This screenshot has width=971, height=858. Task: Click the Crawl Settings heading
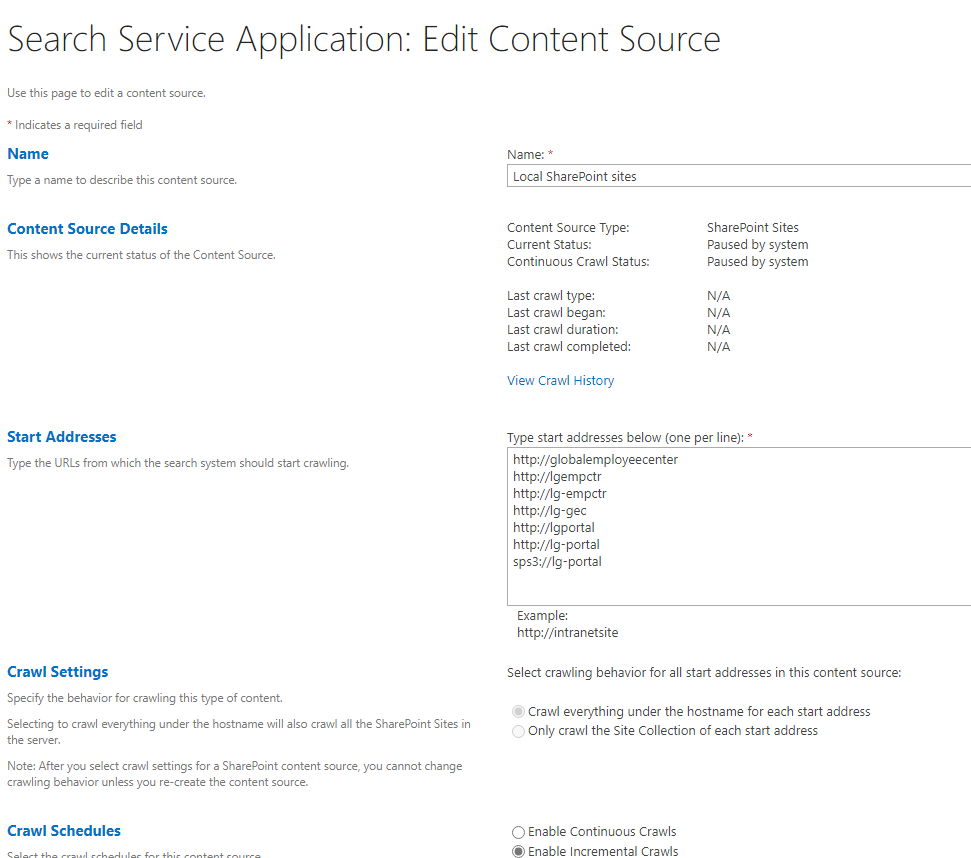58,672
